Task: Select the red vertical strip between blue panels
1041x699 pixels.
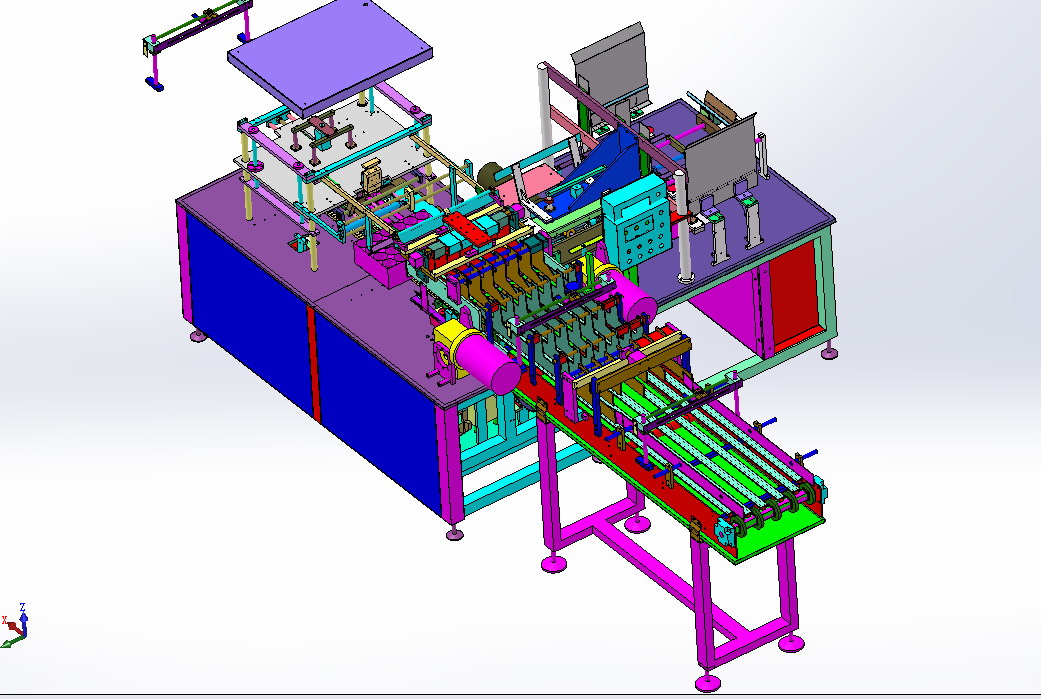Action: pyautogui.click(x=313, y=362)
